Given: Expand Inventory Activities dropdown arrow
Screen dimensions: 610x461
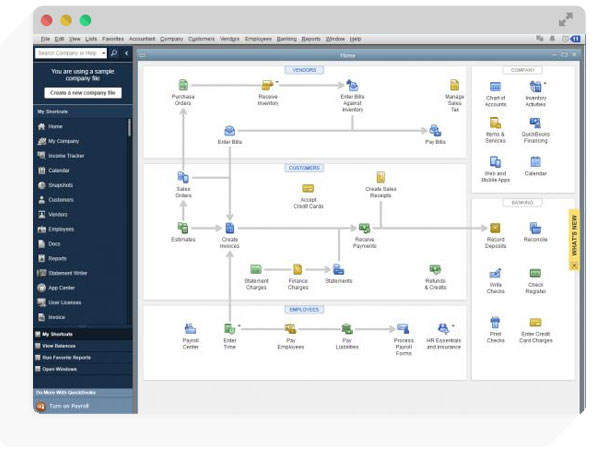Looking at the screenshot, I should (545, 83).
